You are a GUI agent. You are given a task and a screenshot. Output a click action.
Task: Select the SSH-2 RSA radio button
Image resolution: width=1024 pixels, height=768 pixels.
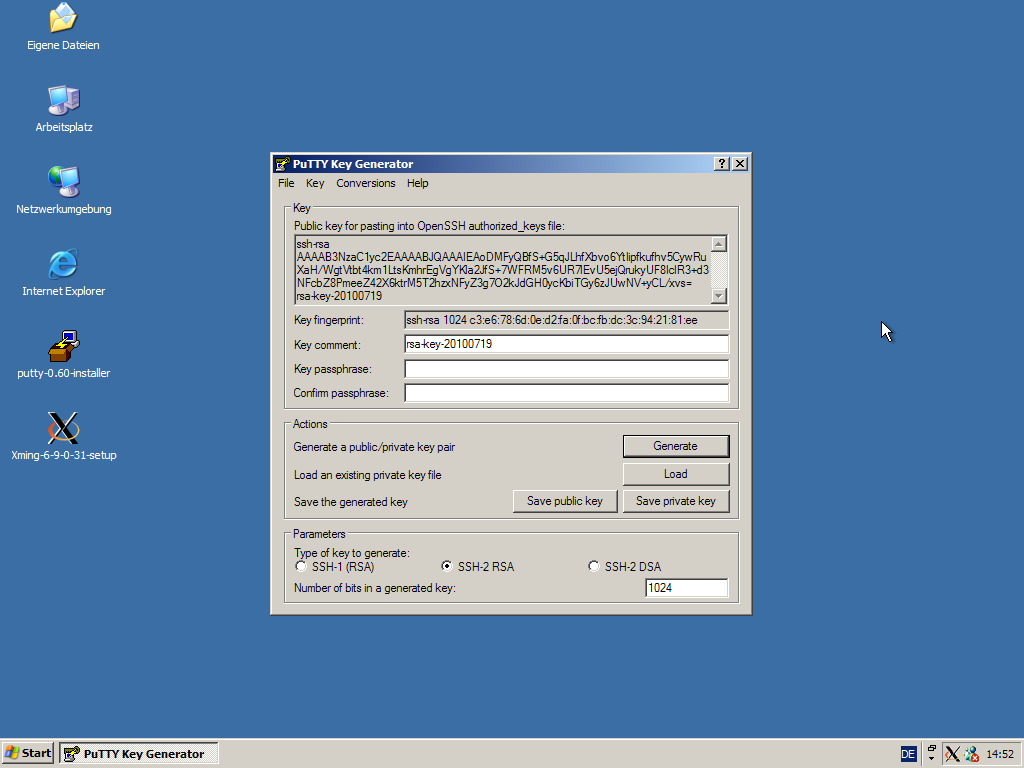point(448,567)
